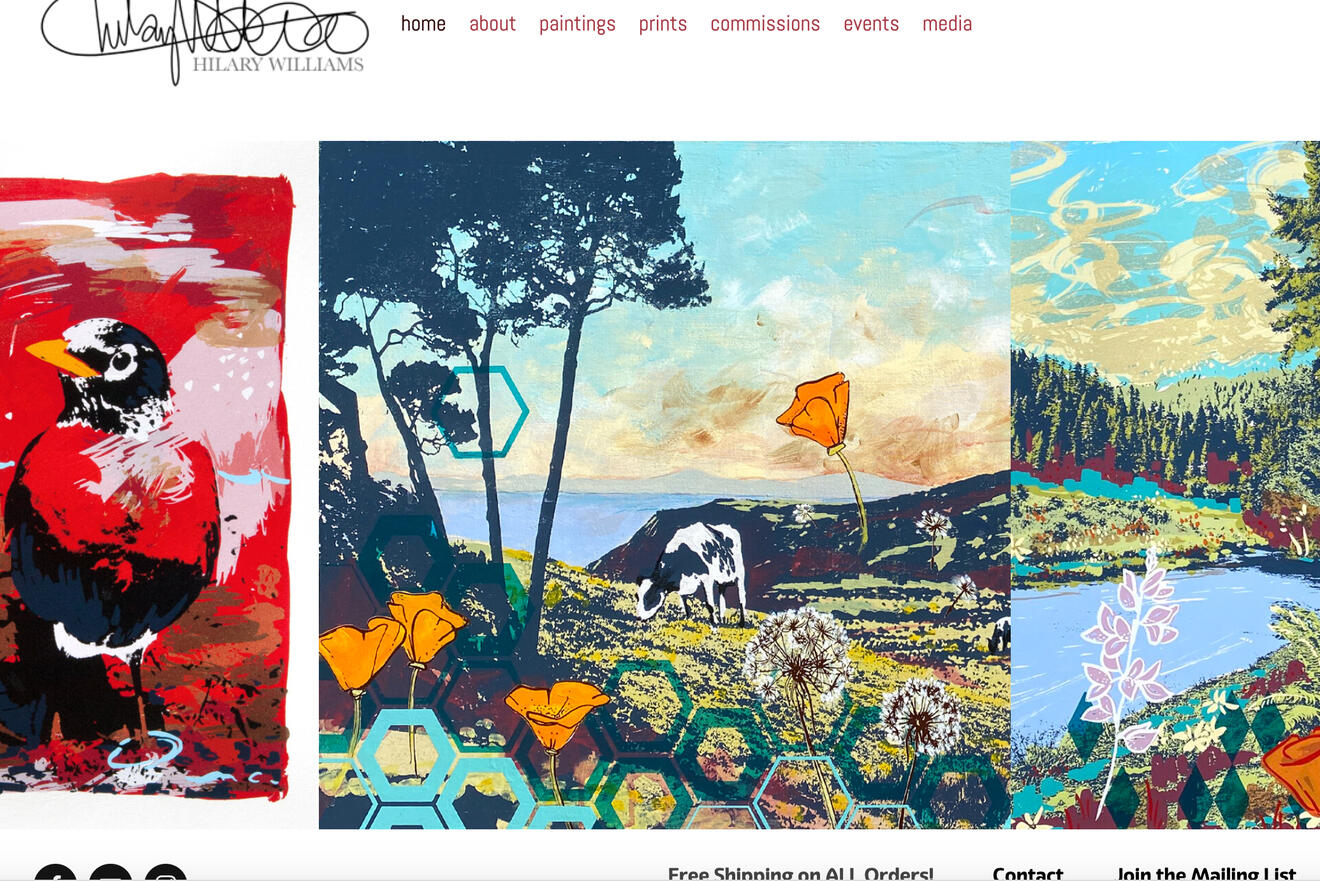Click Free Shipping on ALL Orders text
This screenshot has height=881, width=1320.
tap(801, 874)
